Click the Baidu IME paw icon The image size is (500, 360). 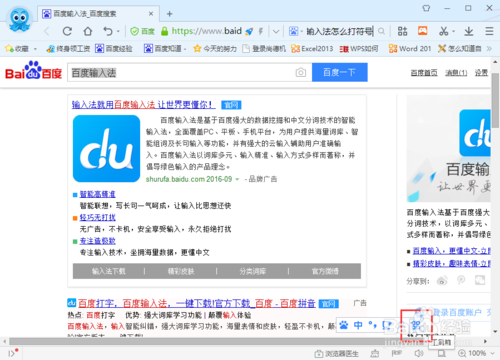tap(344, 325)
